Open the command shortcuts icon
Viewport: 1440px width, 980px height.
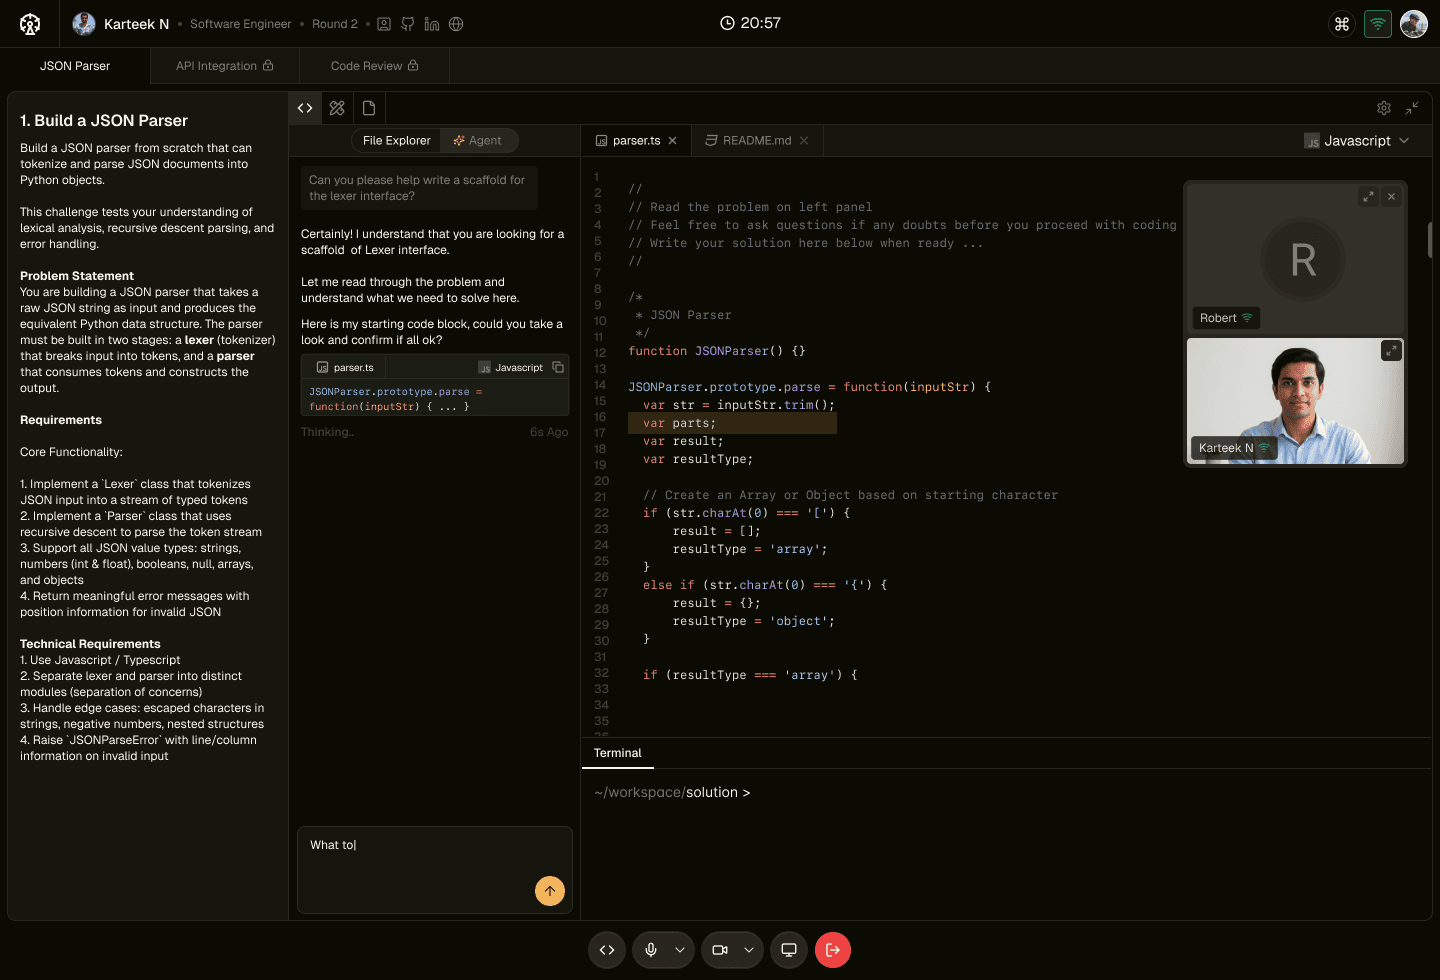click(1342, 24)
